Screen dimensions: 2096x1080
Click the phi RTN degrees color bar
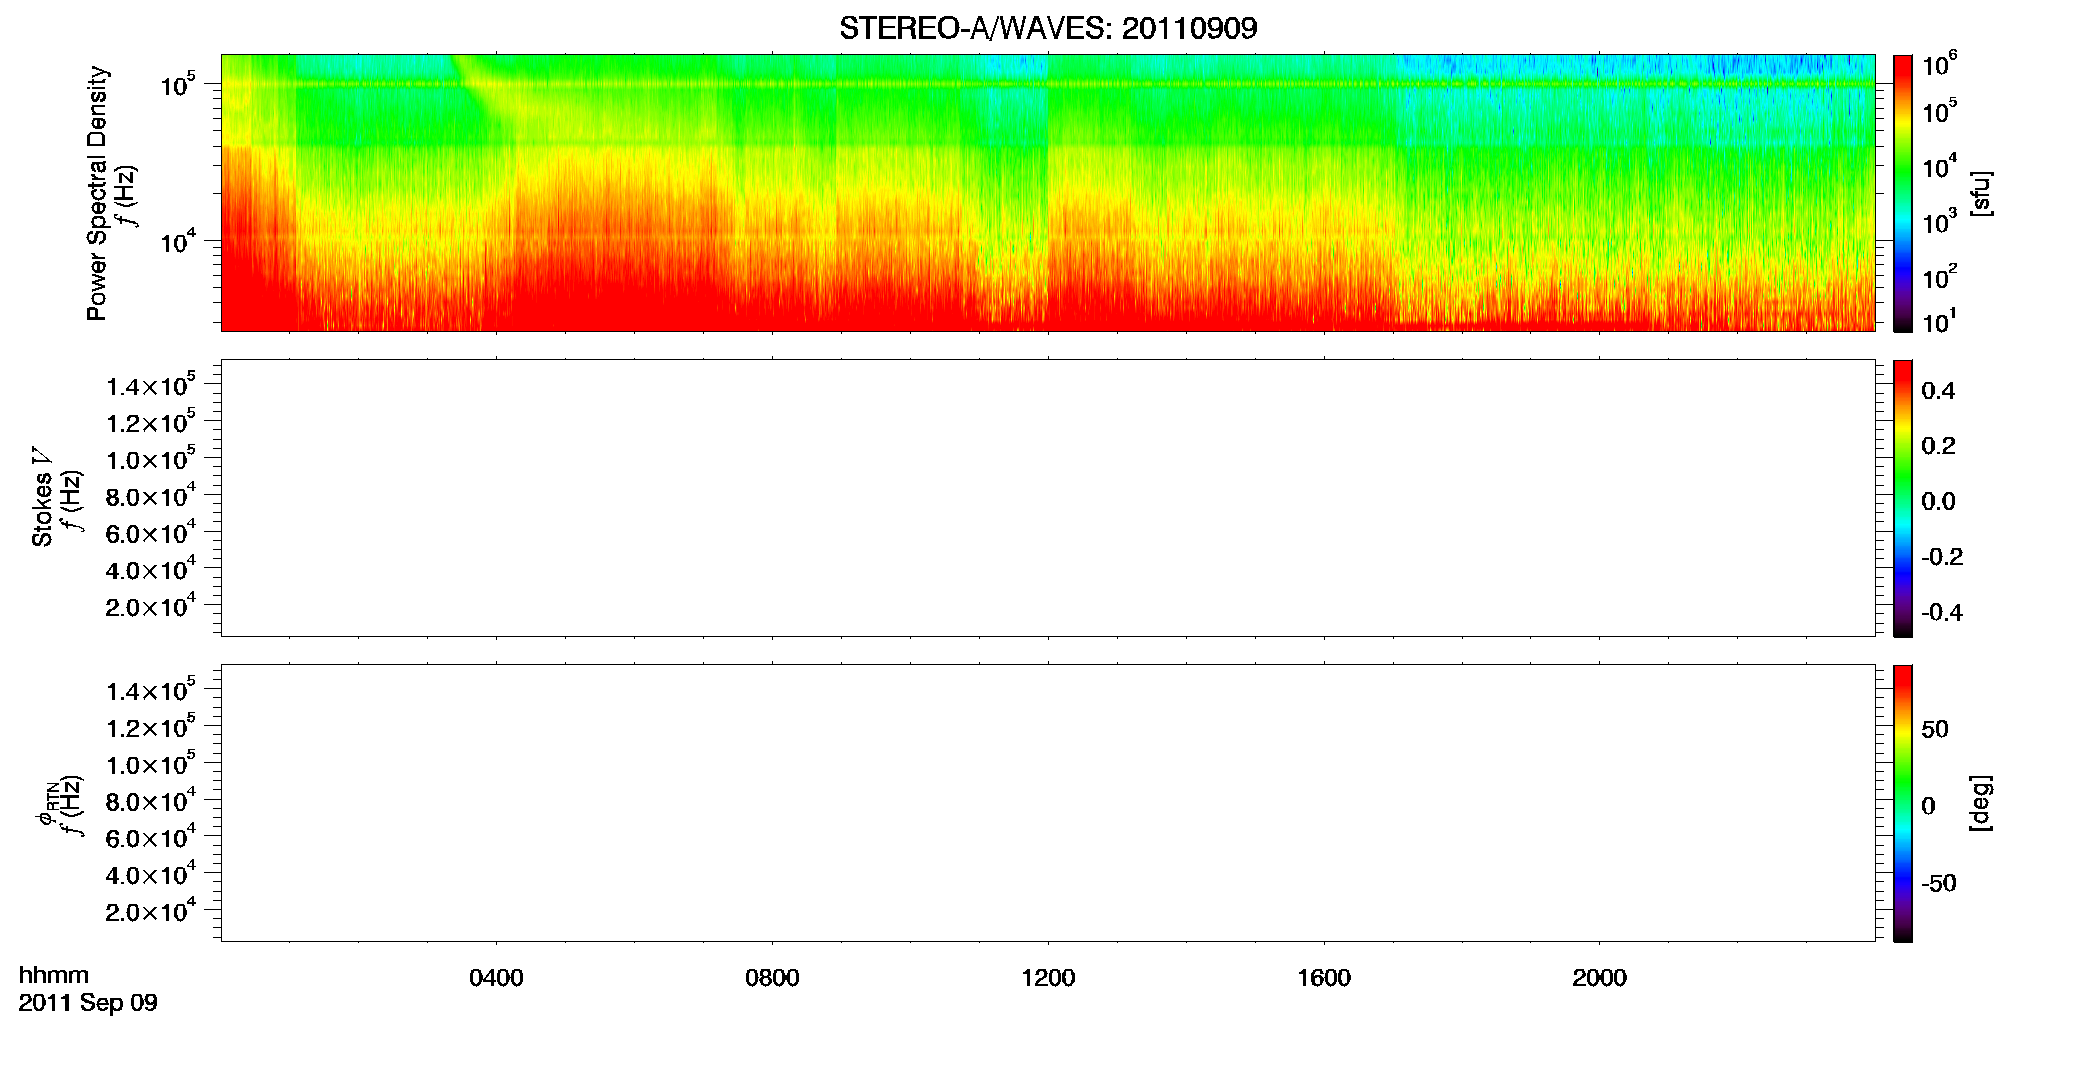coord(1903,803)
